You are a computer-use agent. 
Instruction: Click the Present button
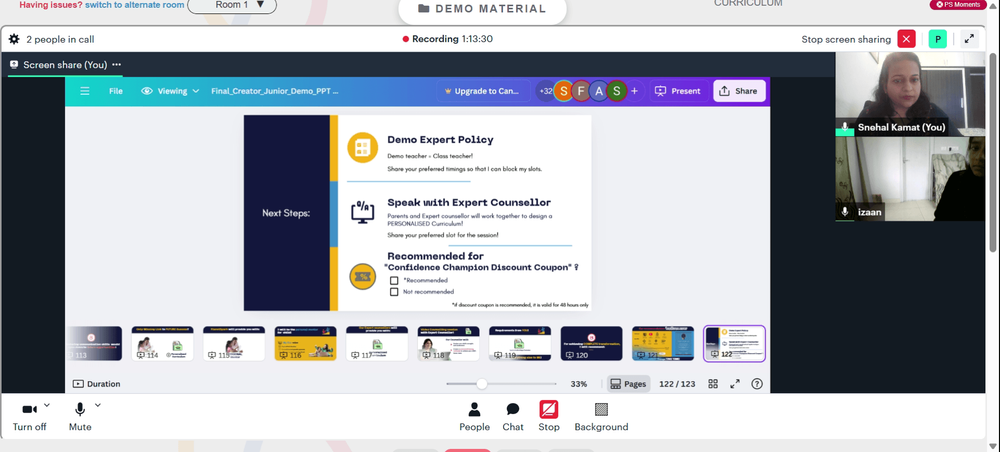tap(678, 91)
